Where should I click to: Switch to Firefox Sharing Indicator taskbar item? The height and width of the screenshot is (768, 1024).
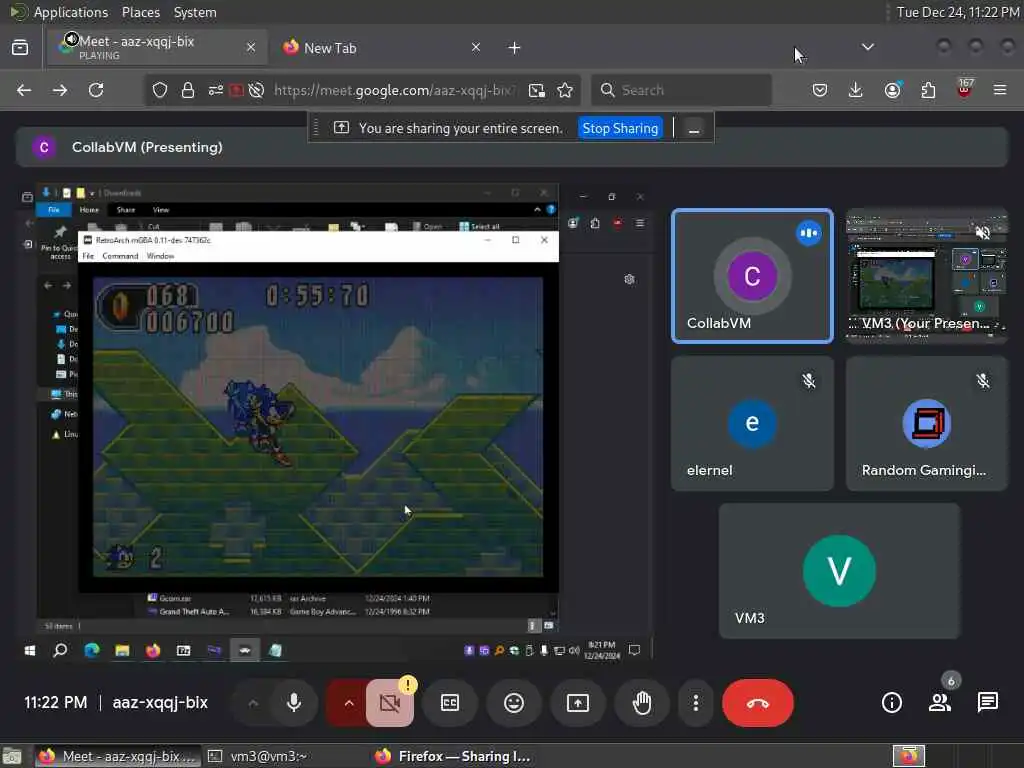452,756
